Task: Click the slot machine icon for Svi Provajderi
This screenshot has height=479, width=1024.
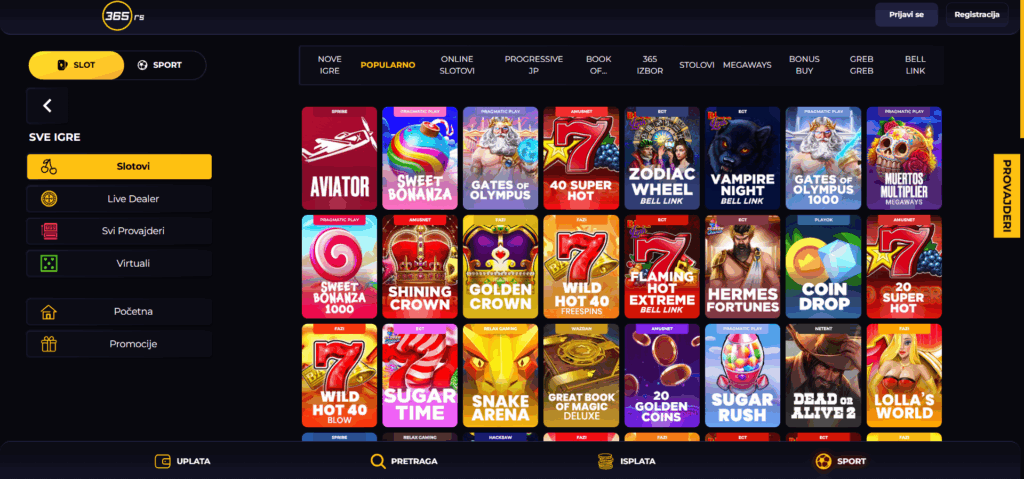Action: [48, 231]
